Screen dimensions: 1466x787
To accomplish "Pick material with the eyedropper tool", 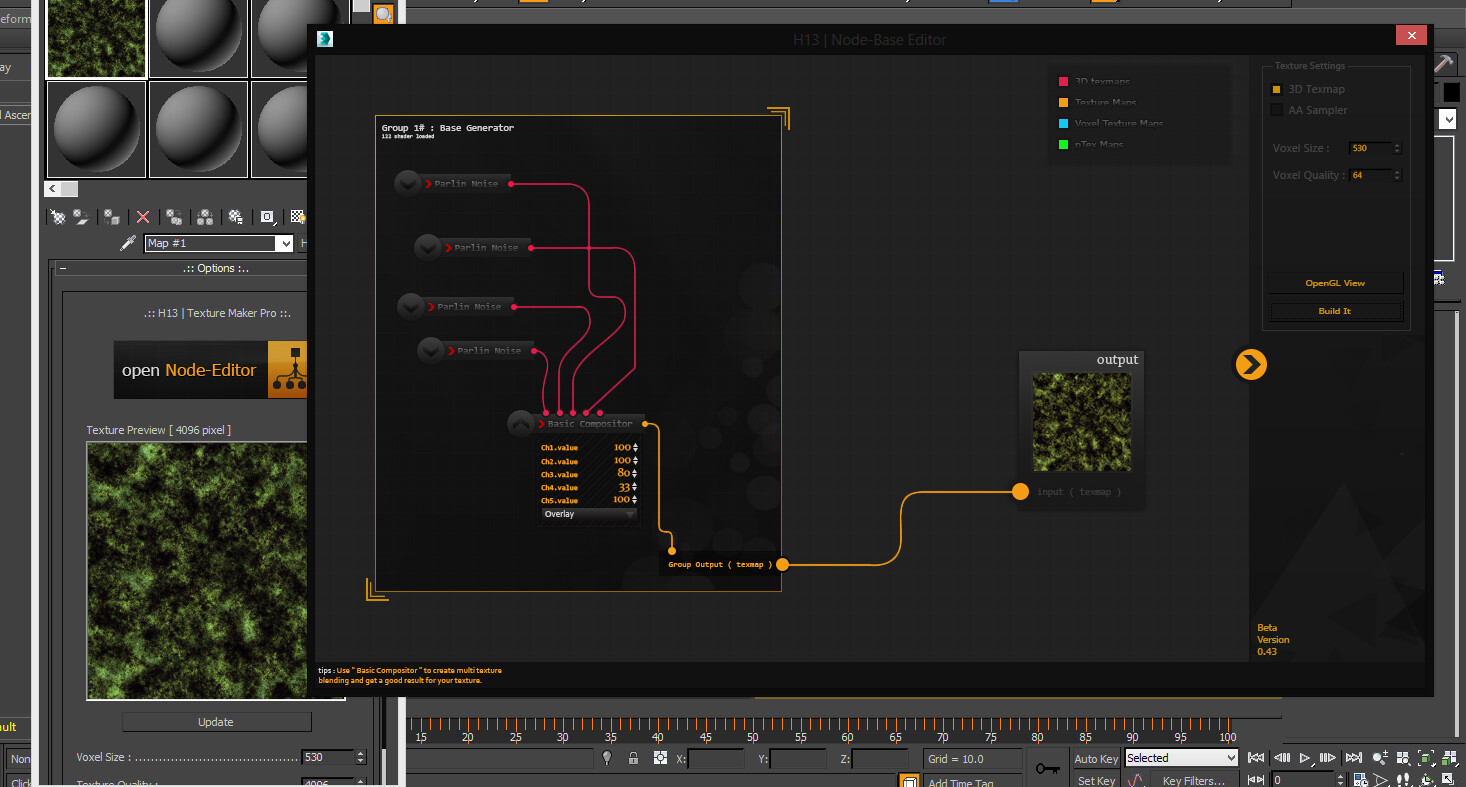I will pos(128,243).
